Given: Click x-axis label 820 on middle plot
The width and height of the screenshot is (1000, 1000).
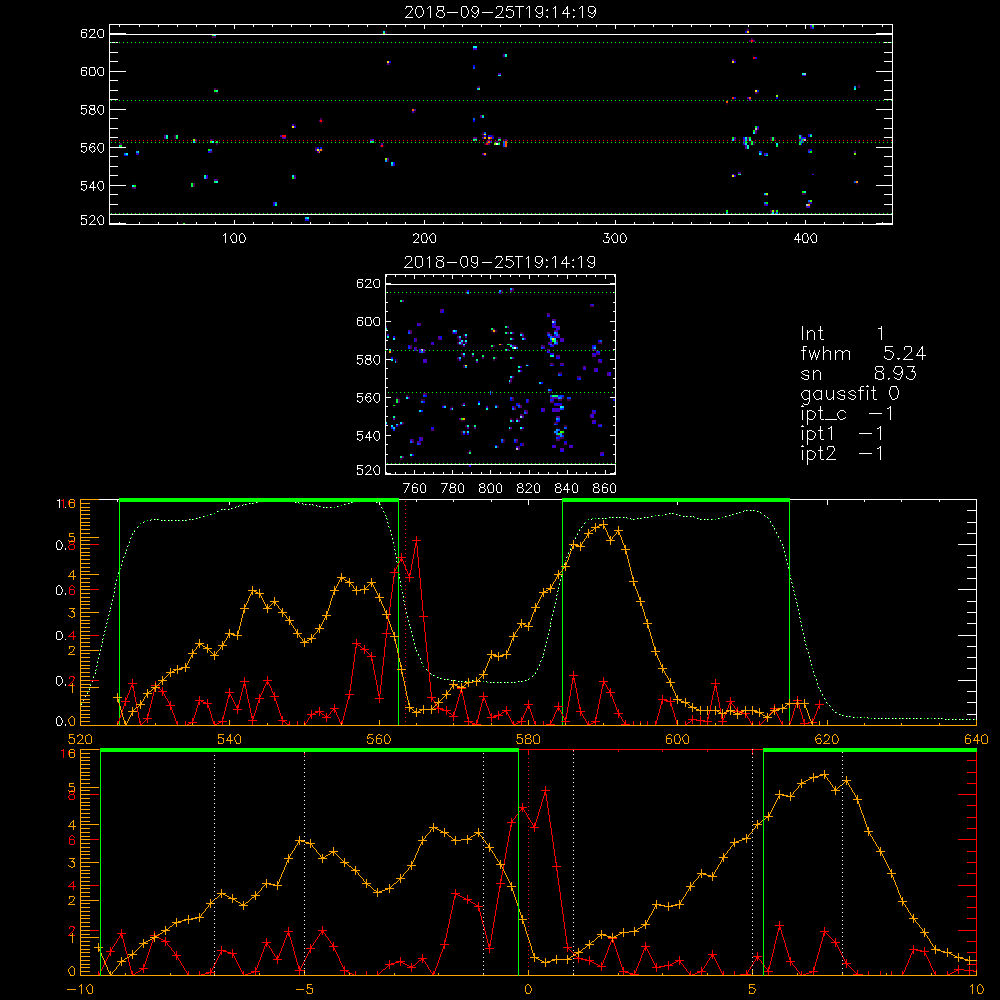Looking at the screenshot, I should 529,489.
